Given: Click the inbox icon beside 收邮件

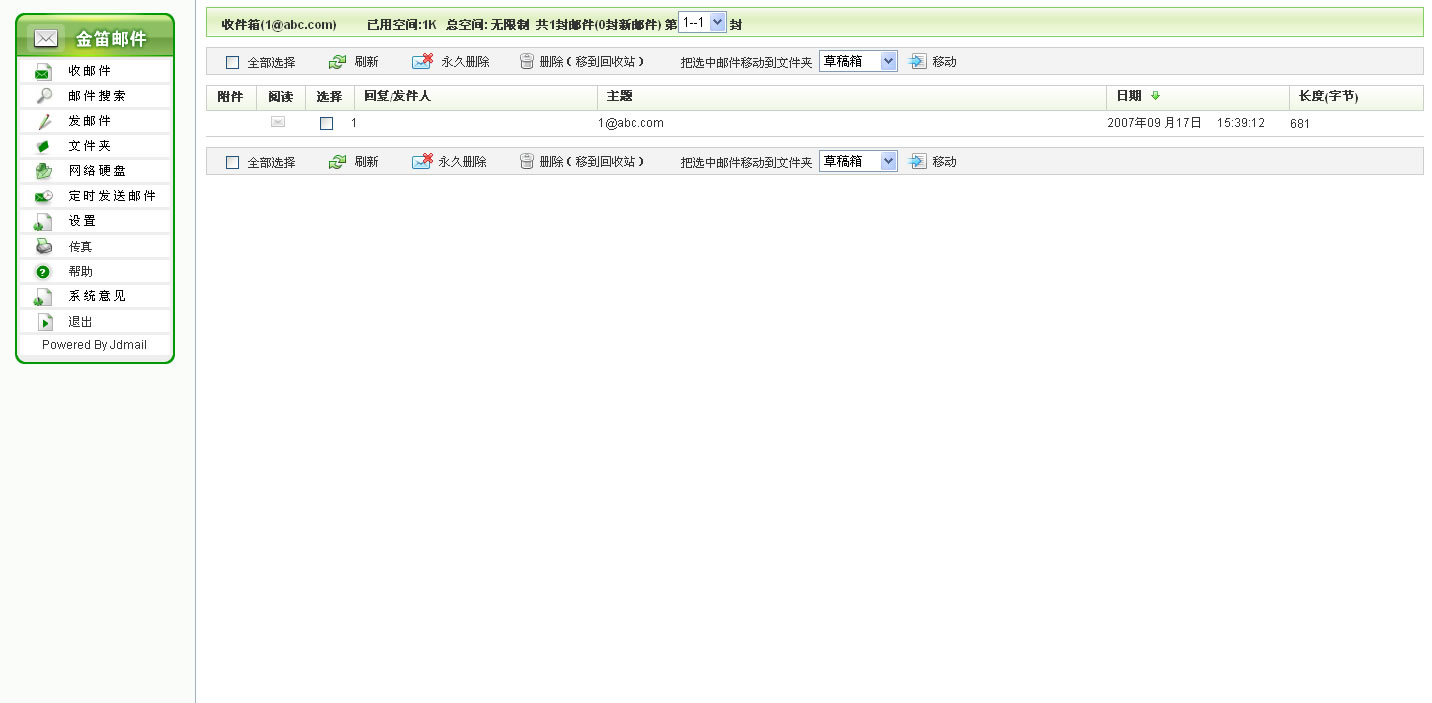Looking at the screenshot, I should [43, 72].
